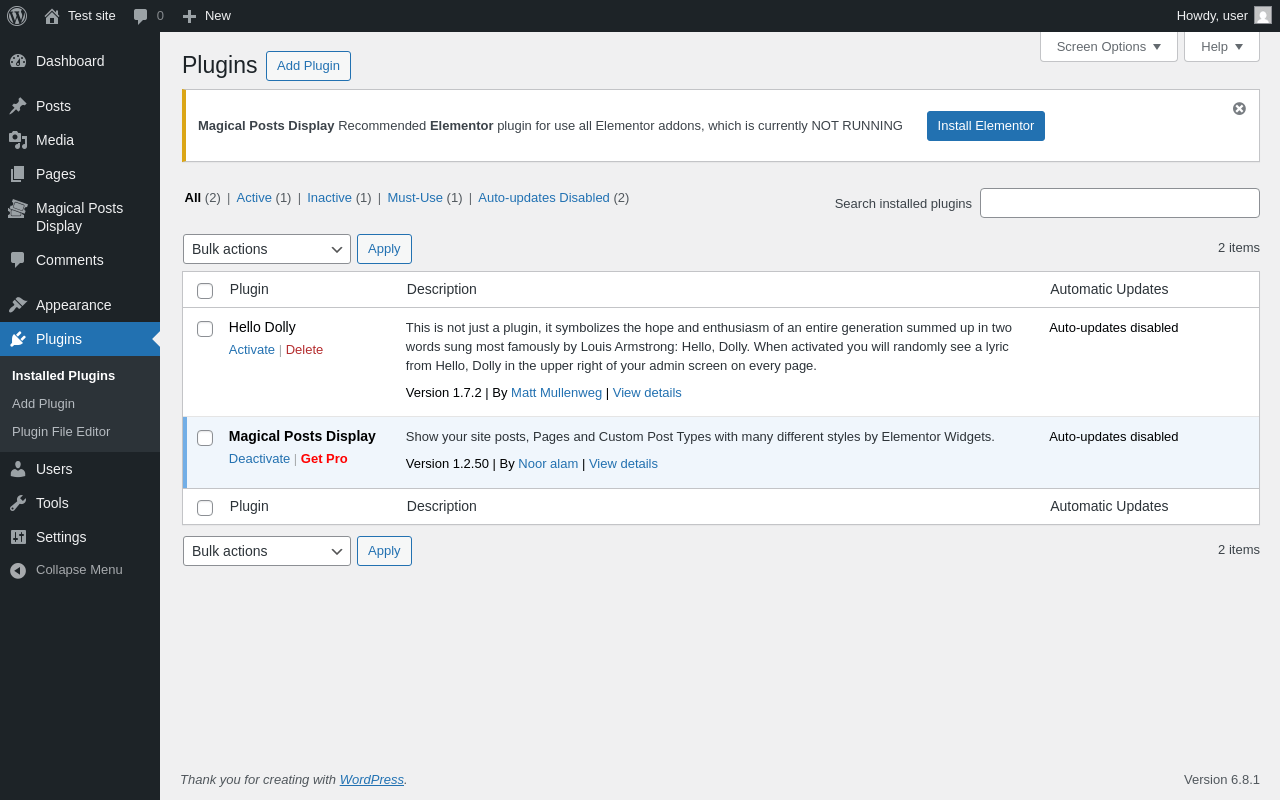Click the Collapse Menu arrow icon
This screenshot has height=800, width=1280.
pyautogui.click(x=18, y=570)
